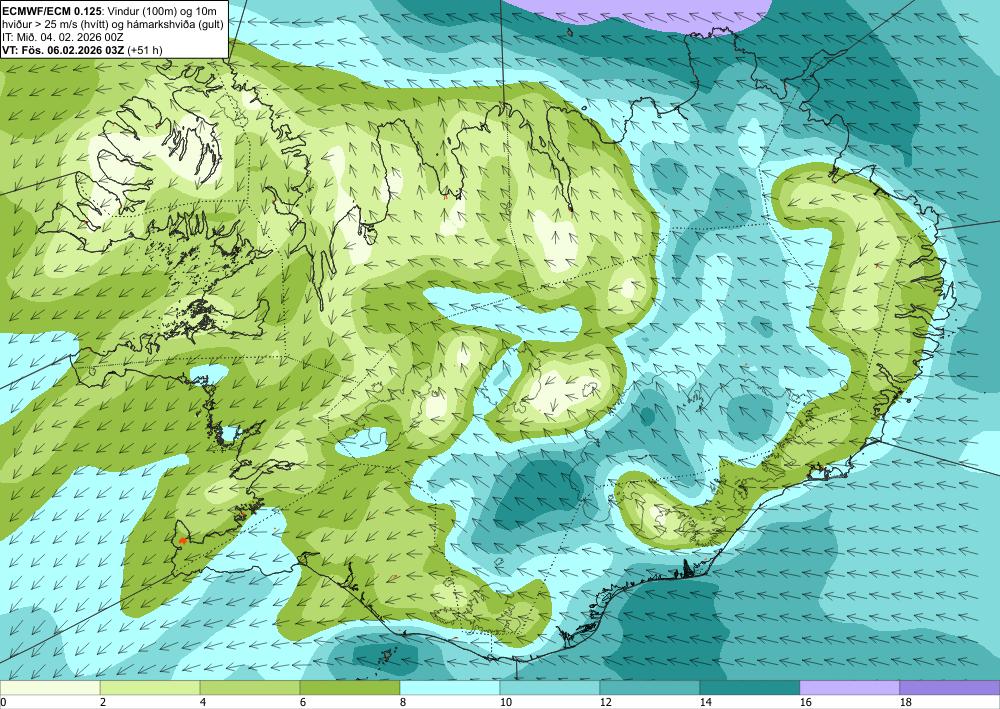Image resolution: width=1000 pixels, height=709 pixels.
Task: Click the legend scale value "2"
Action: [103, 703]
